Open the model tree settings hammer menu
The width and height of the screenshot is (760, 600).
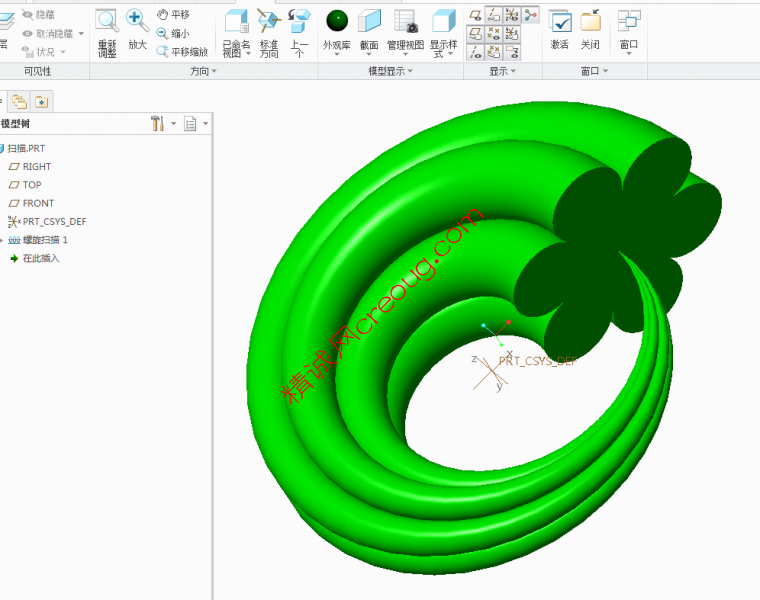[x=158, y=123]
